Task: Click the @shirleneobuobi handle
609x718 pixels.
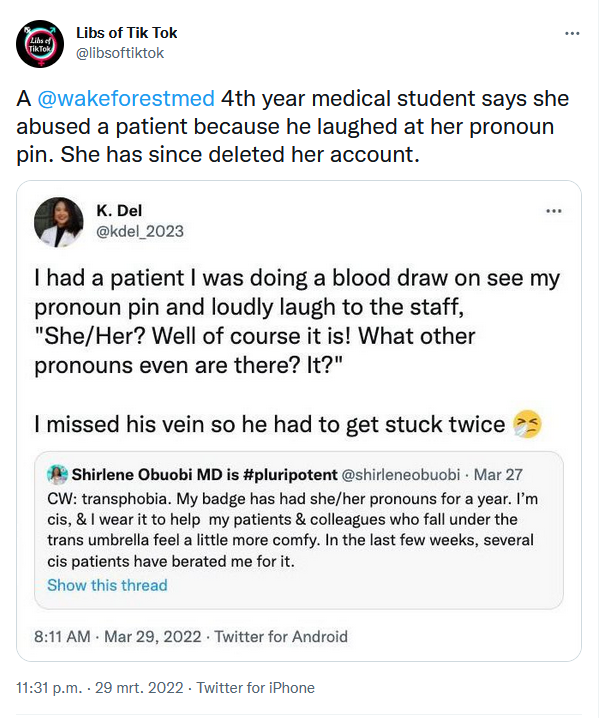Action: (401, 475)
